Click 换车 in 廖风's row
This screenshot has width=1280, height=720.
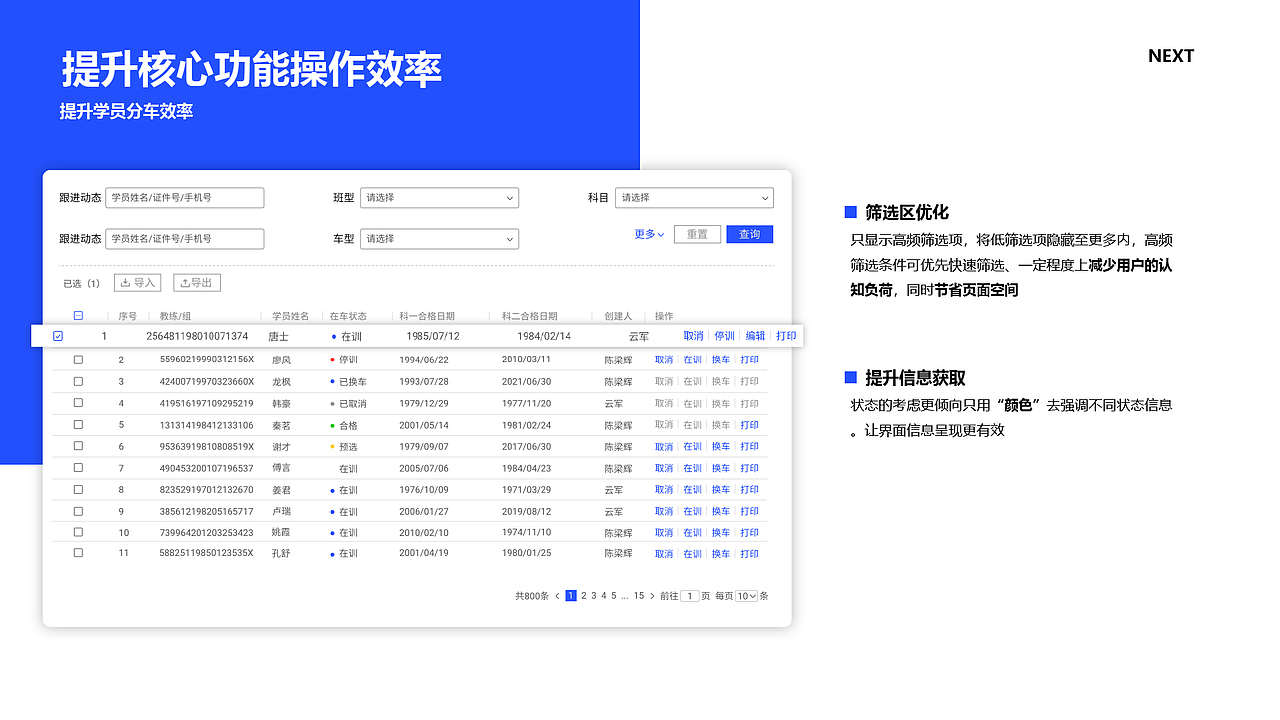pyautogui.click(x=721, y=360)
